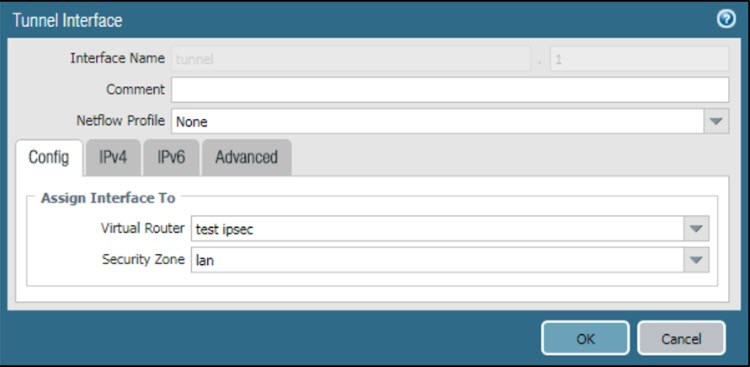Click the Interface Name field showing tunnel
The height and width of the screenshot is (367, 750).
[351, 59]
